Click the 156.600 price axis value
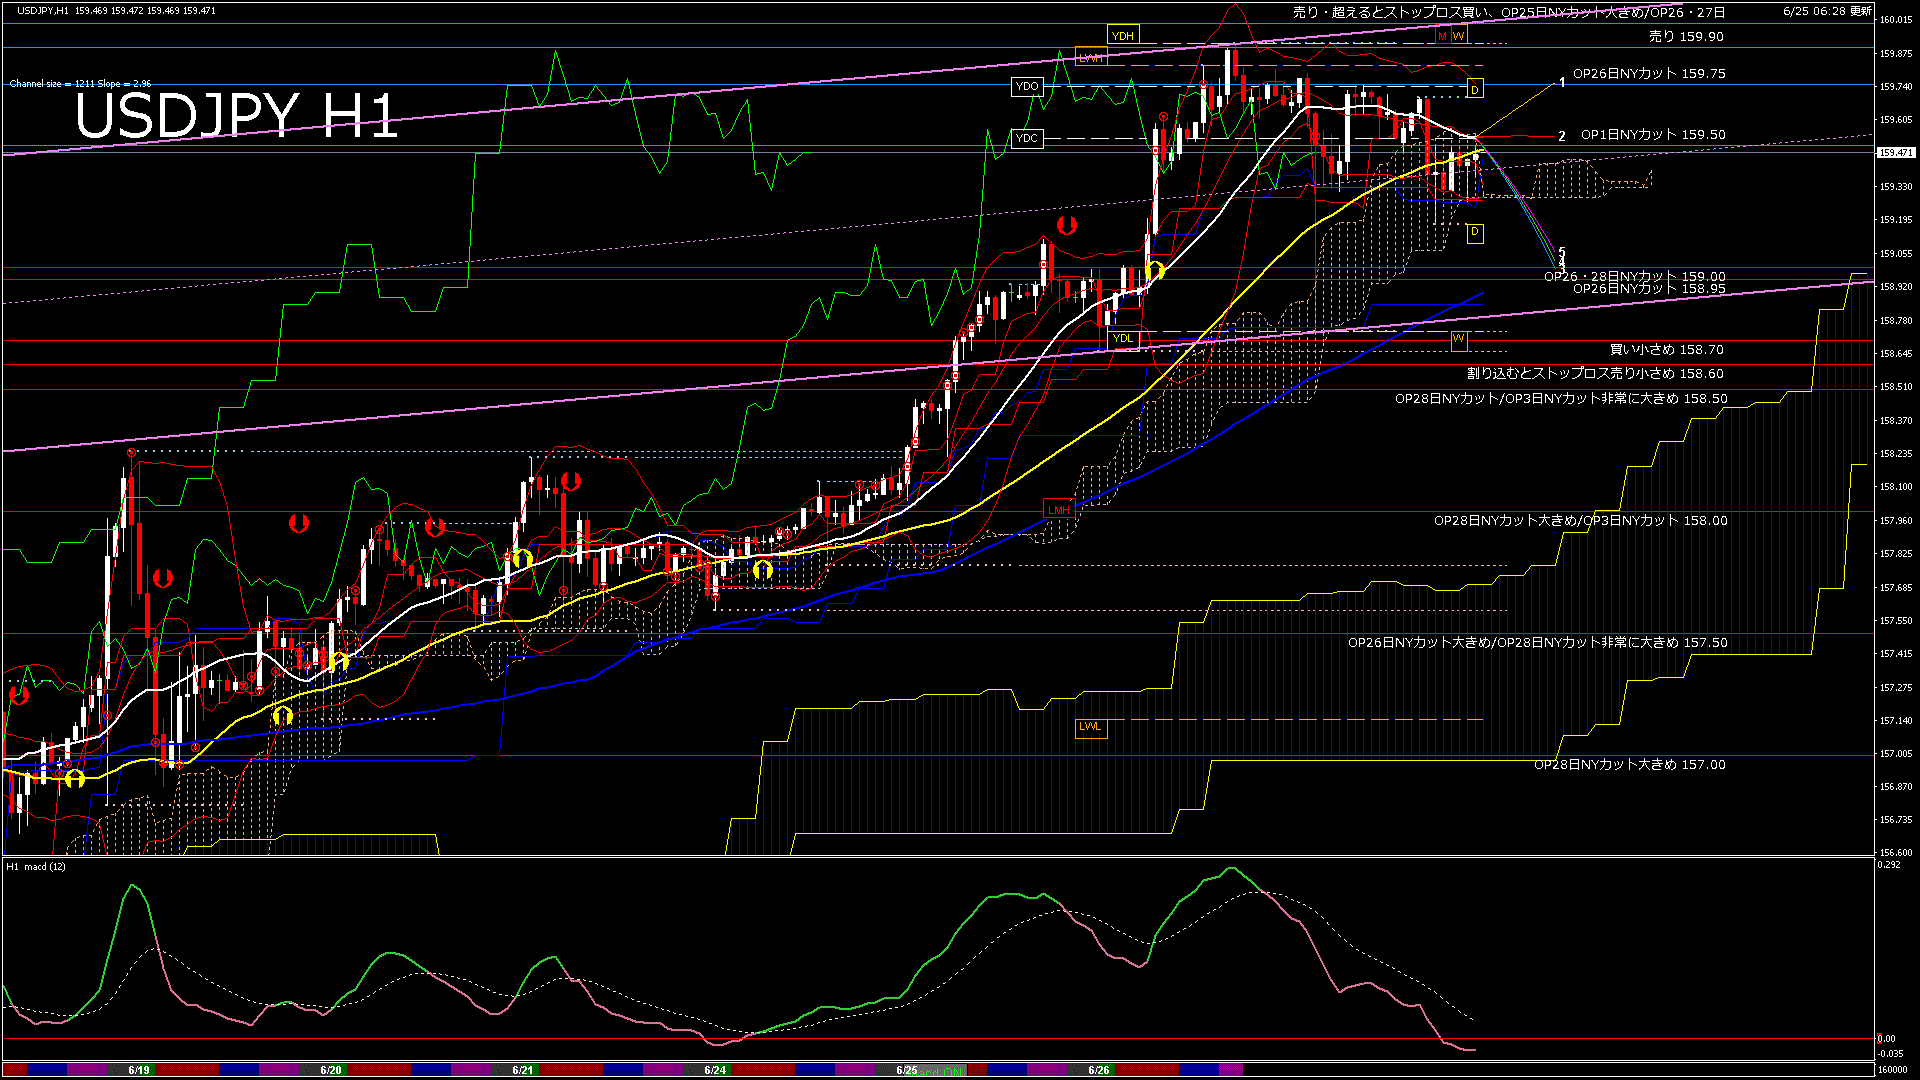The height and width of the screenshot is (1080, 1920). [1896, 853]
